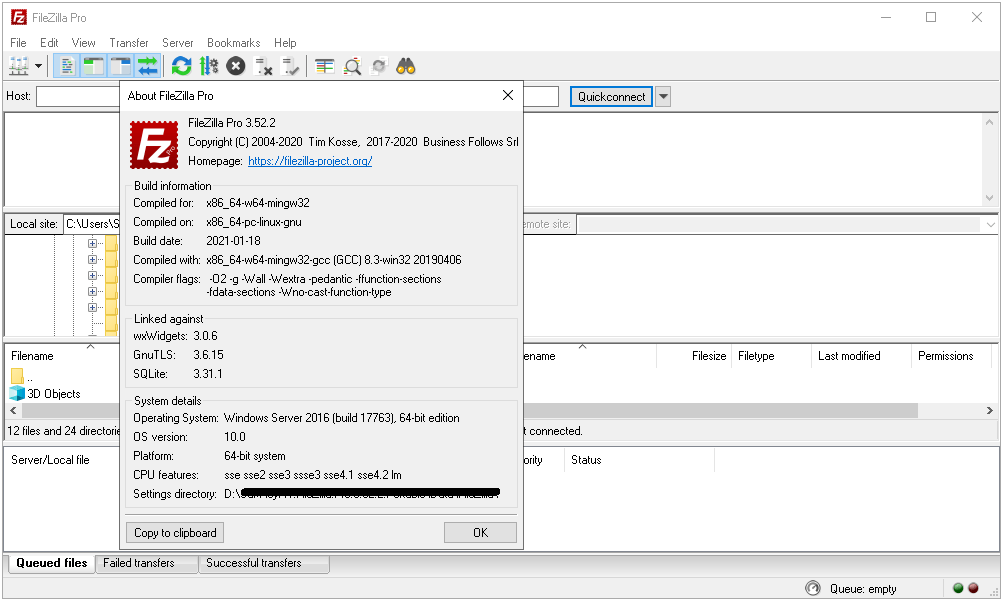Click the Build date '2021-01-18' value
1003x600 pixels.
tap(233, 241)
